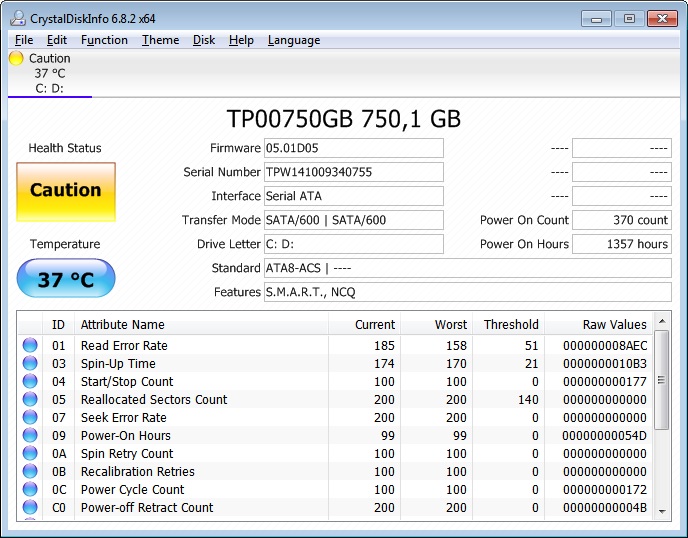Maximize the CrystalDiskInfo window
688x538 pixels.
click(x=629, y=19)
